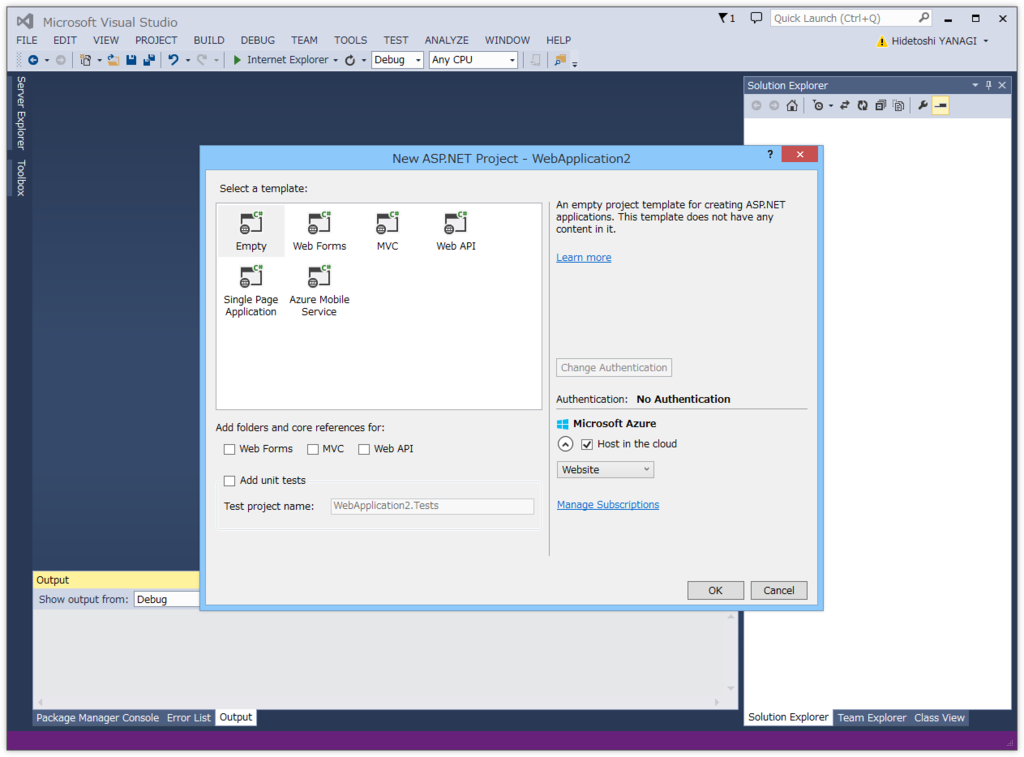1024x757 pixels.
Task: Click the Test project name field
Action: (x=432, y=506)
